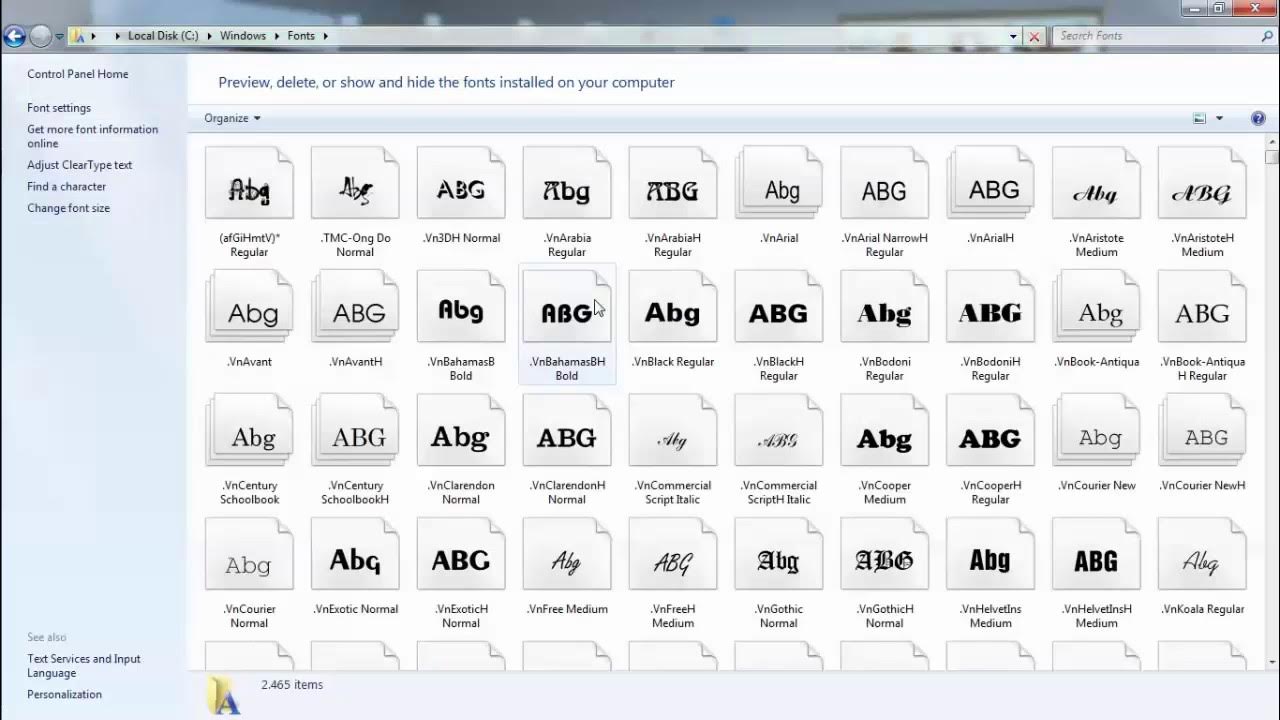Image resolution: width=1280 pixels, height=720 pixels.
Task: Click the change view icon button
Action: [1200, 118]
